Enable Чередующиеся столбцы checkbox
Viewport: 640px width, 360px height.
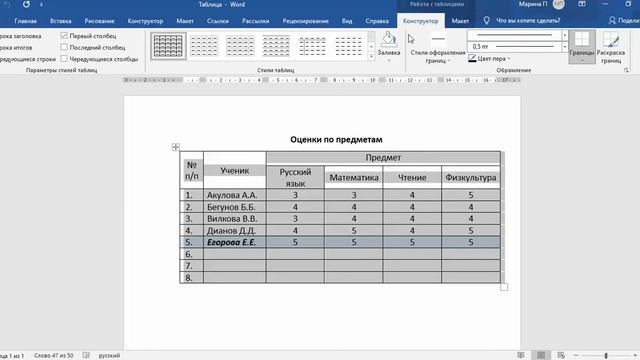[x=64, y=59]
